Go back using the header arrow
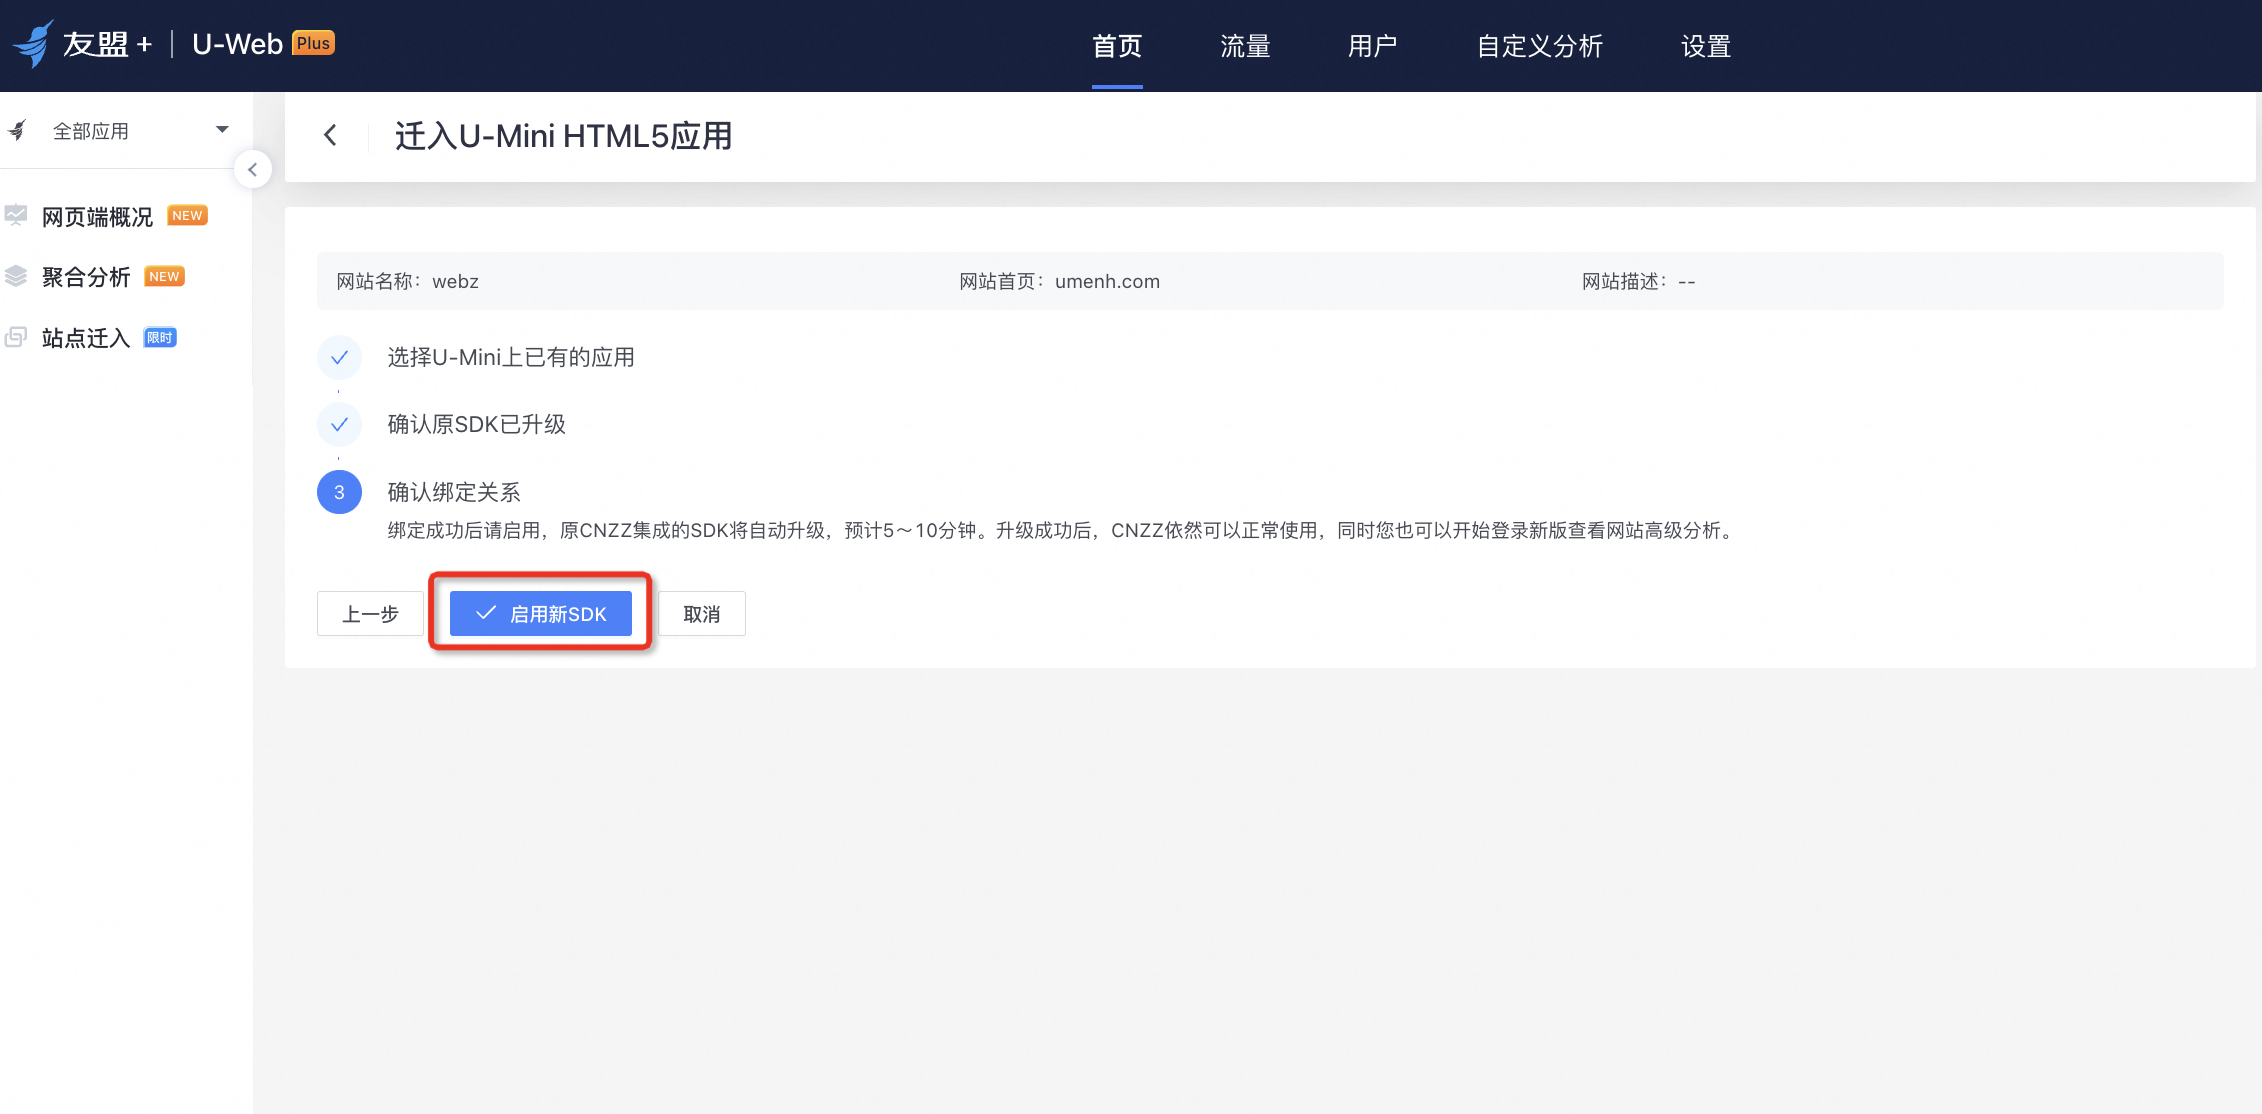This screenshot has width=2262, height=1114. 330,135
